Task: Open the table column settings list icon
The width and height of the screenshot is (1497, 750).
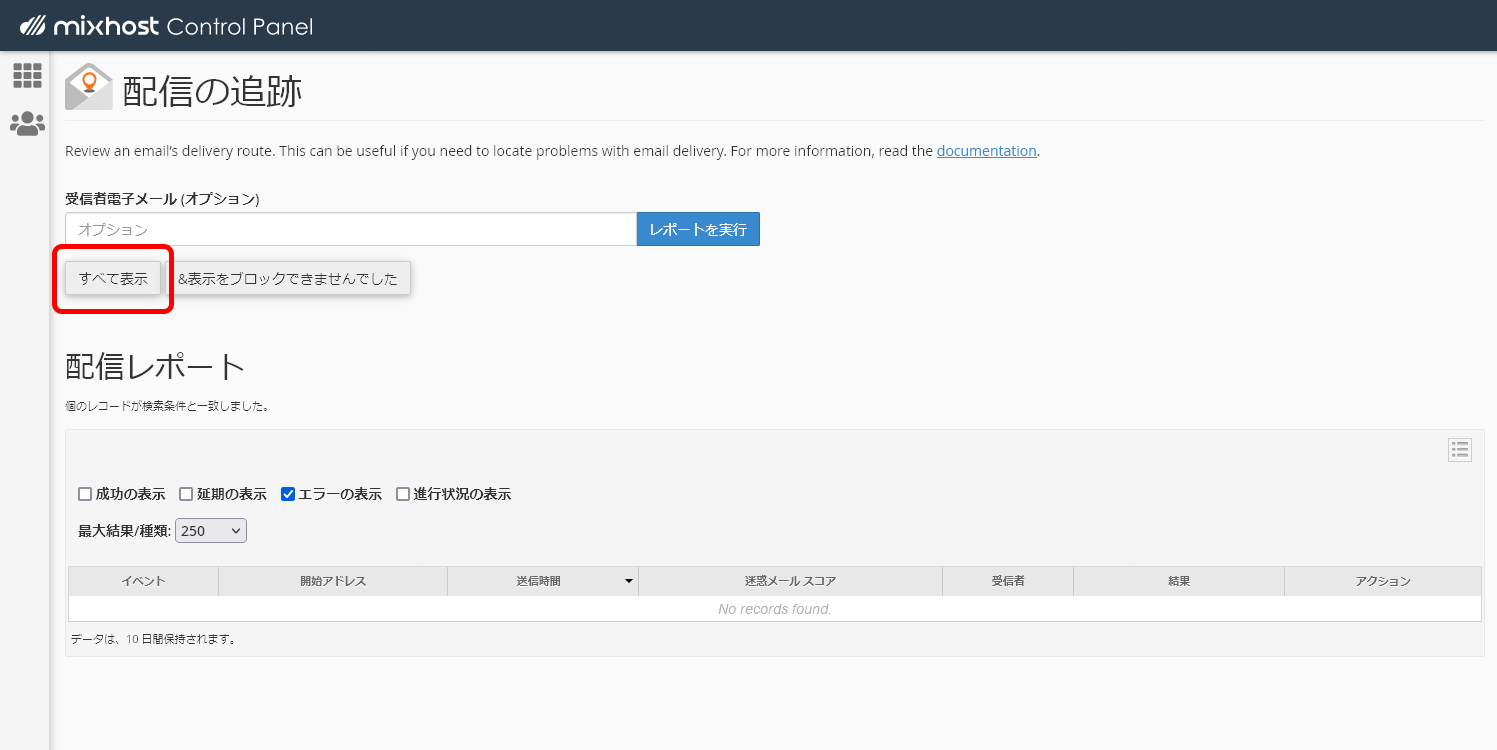Action: tap(1459, 450)
